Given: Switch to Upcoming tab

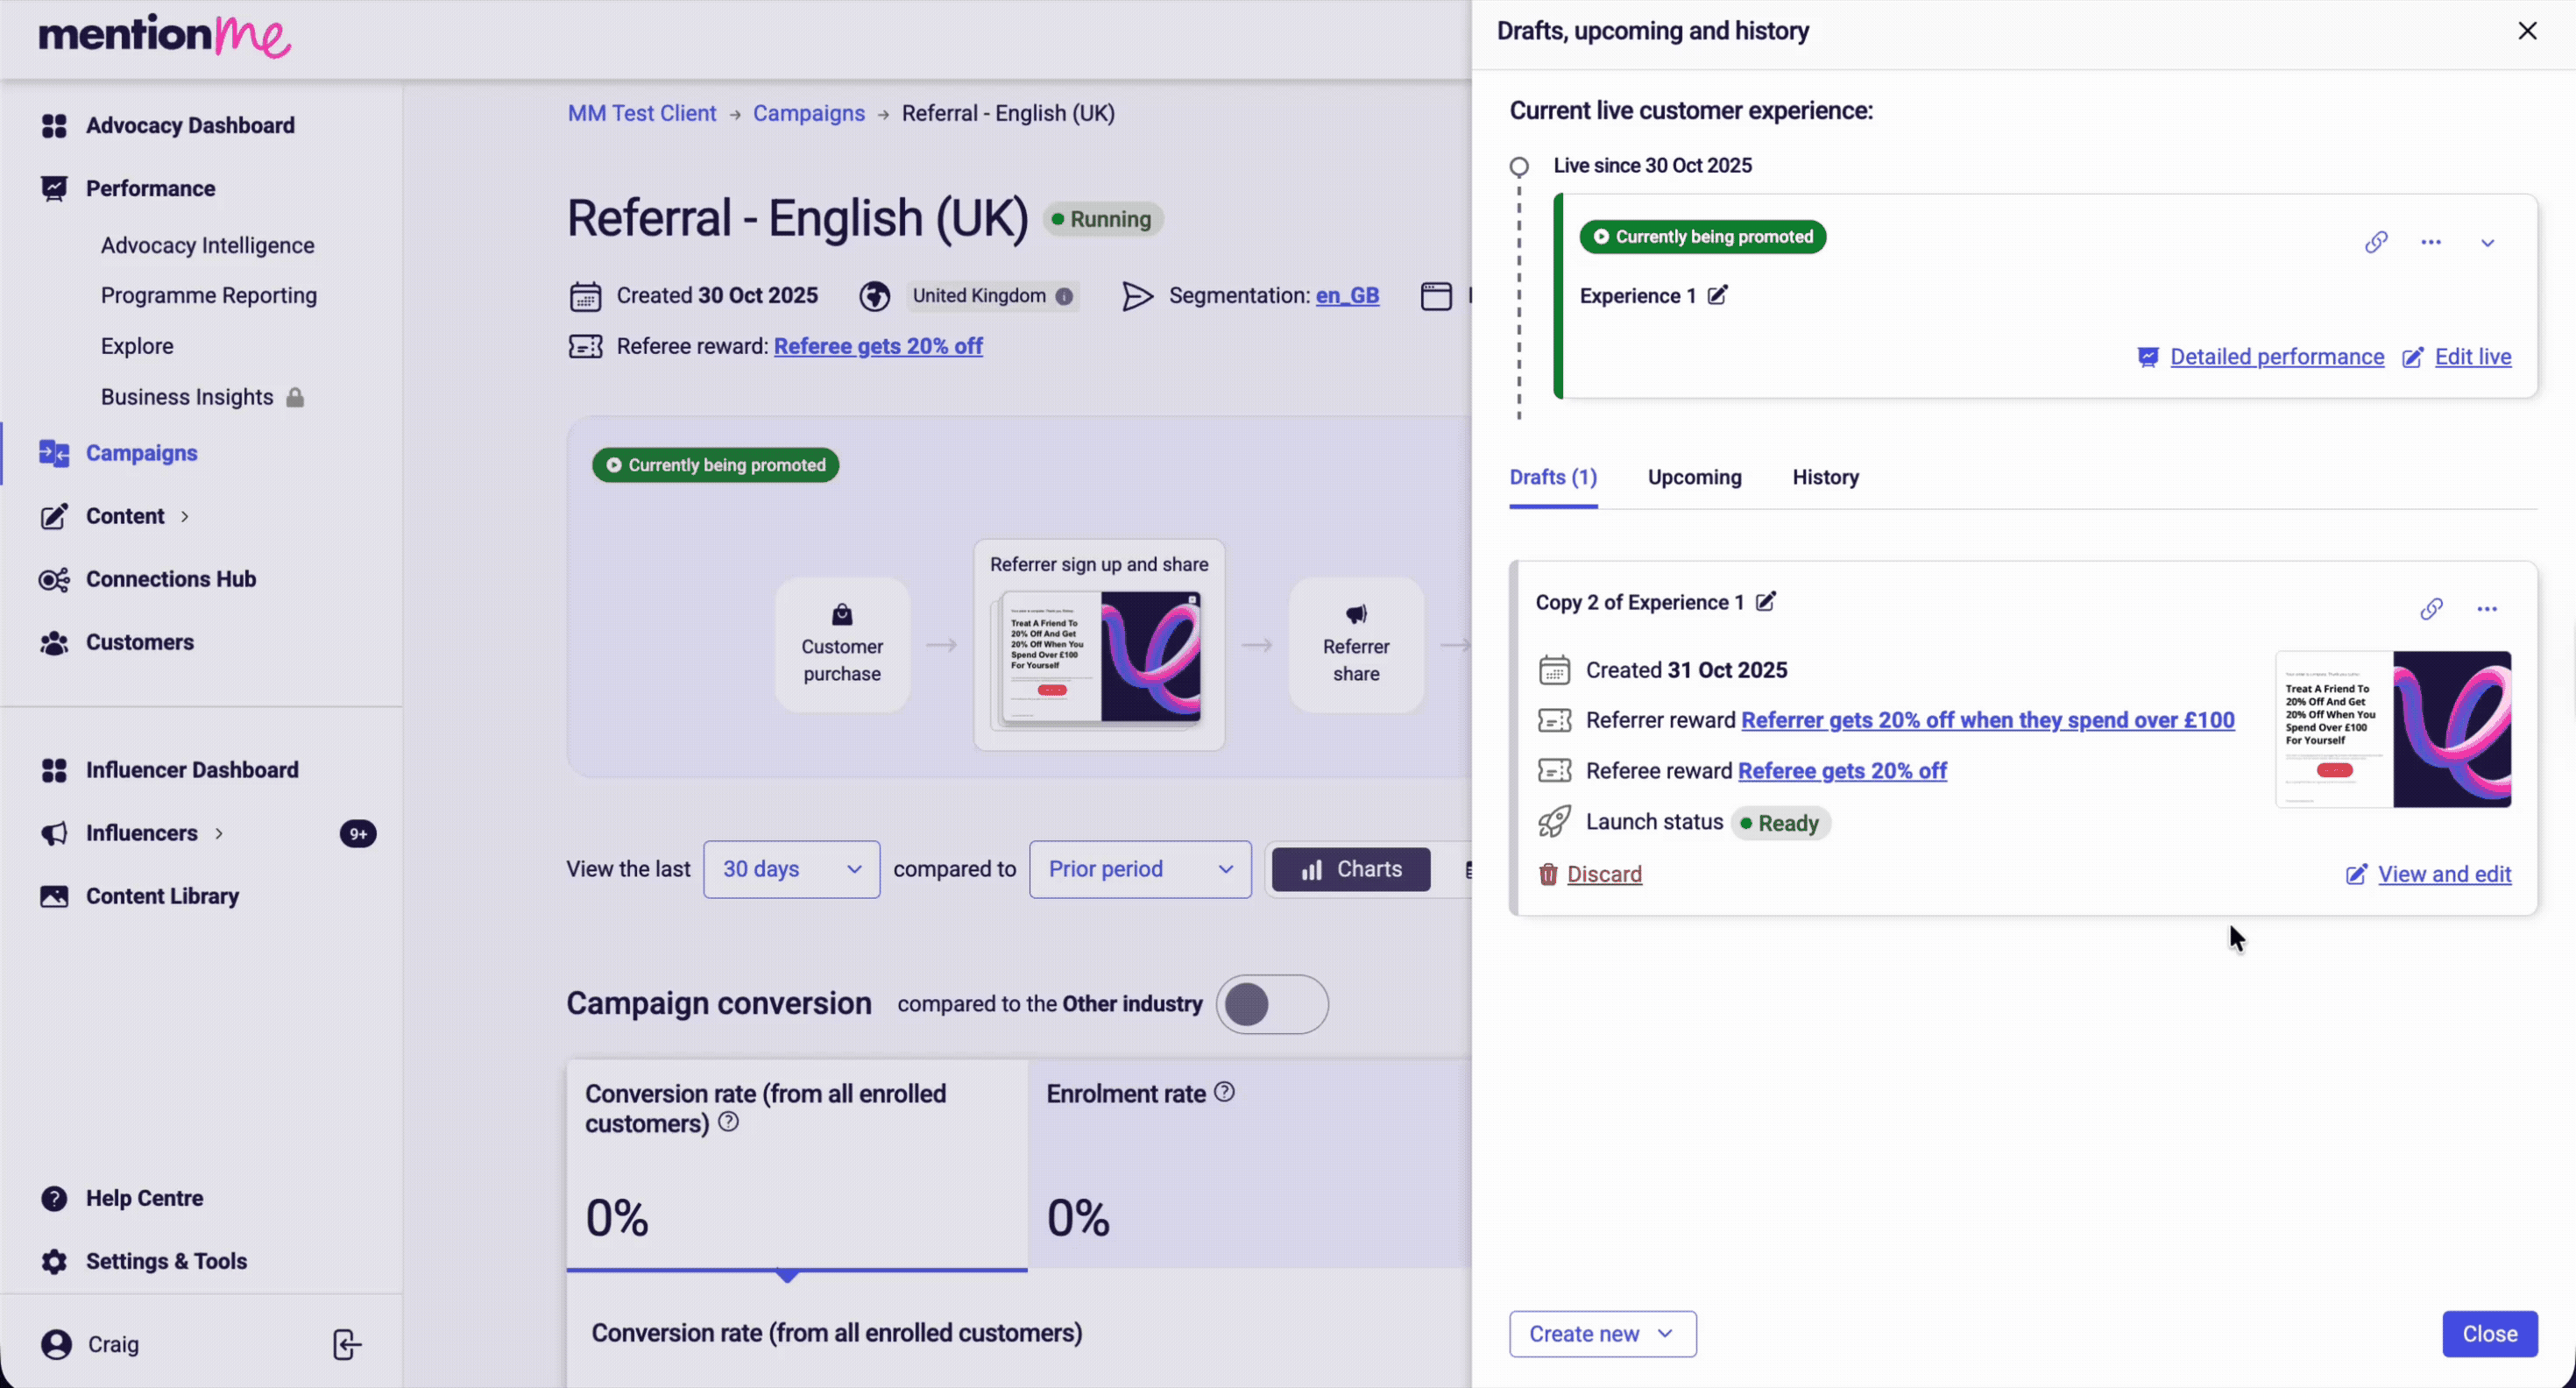Looking at the screenshot, I should click(1694, 477).
